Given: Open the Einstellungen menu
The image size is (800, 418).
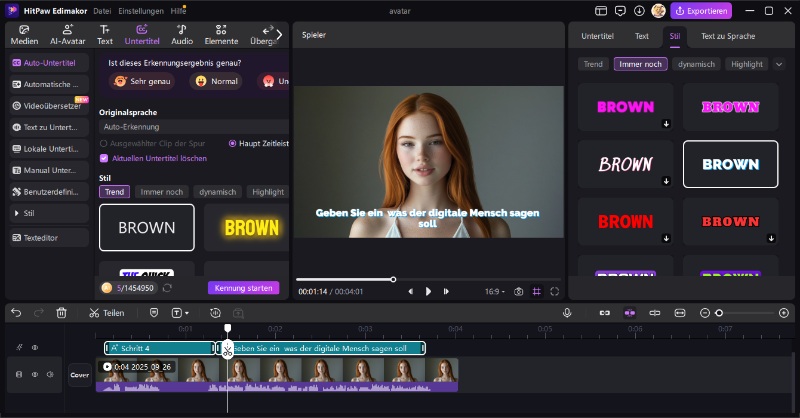Looking at the screenshot, I should pyautogui.click(x=141, y=11).
